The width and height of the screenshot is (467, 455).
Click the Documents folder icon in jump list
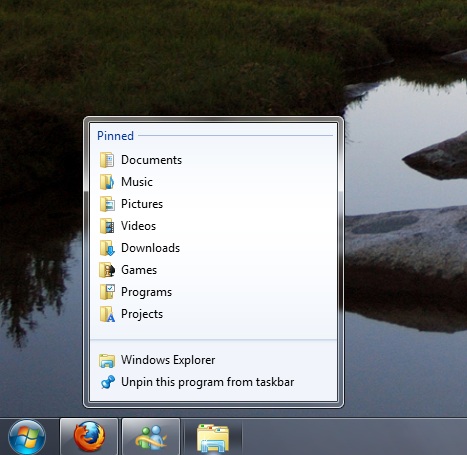tap(107, 160)
